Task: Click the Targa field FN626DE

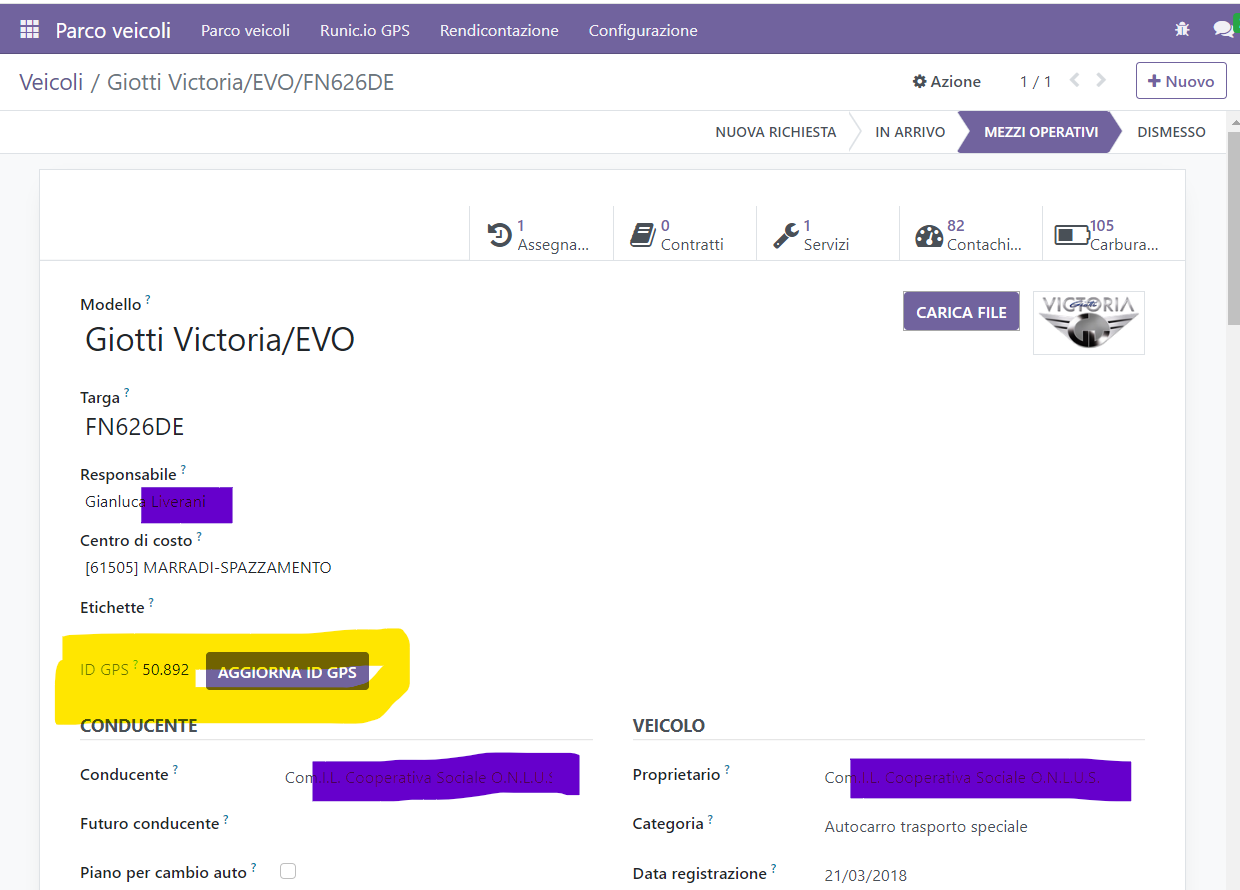Action: 135,427
